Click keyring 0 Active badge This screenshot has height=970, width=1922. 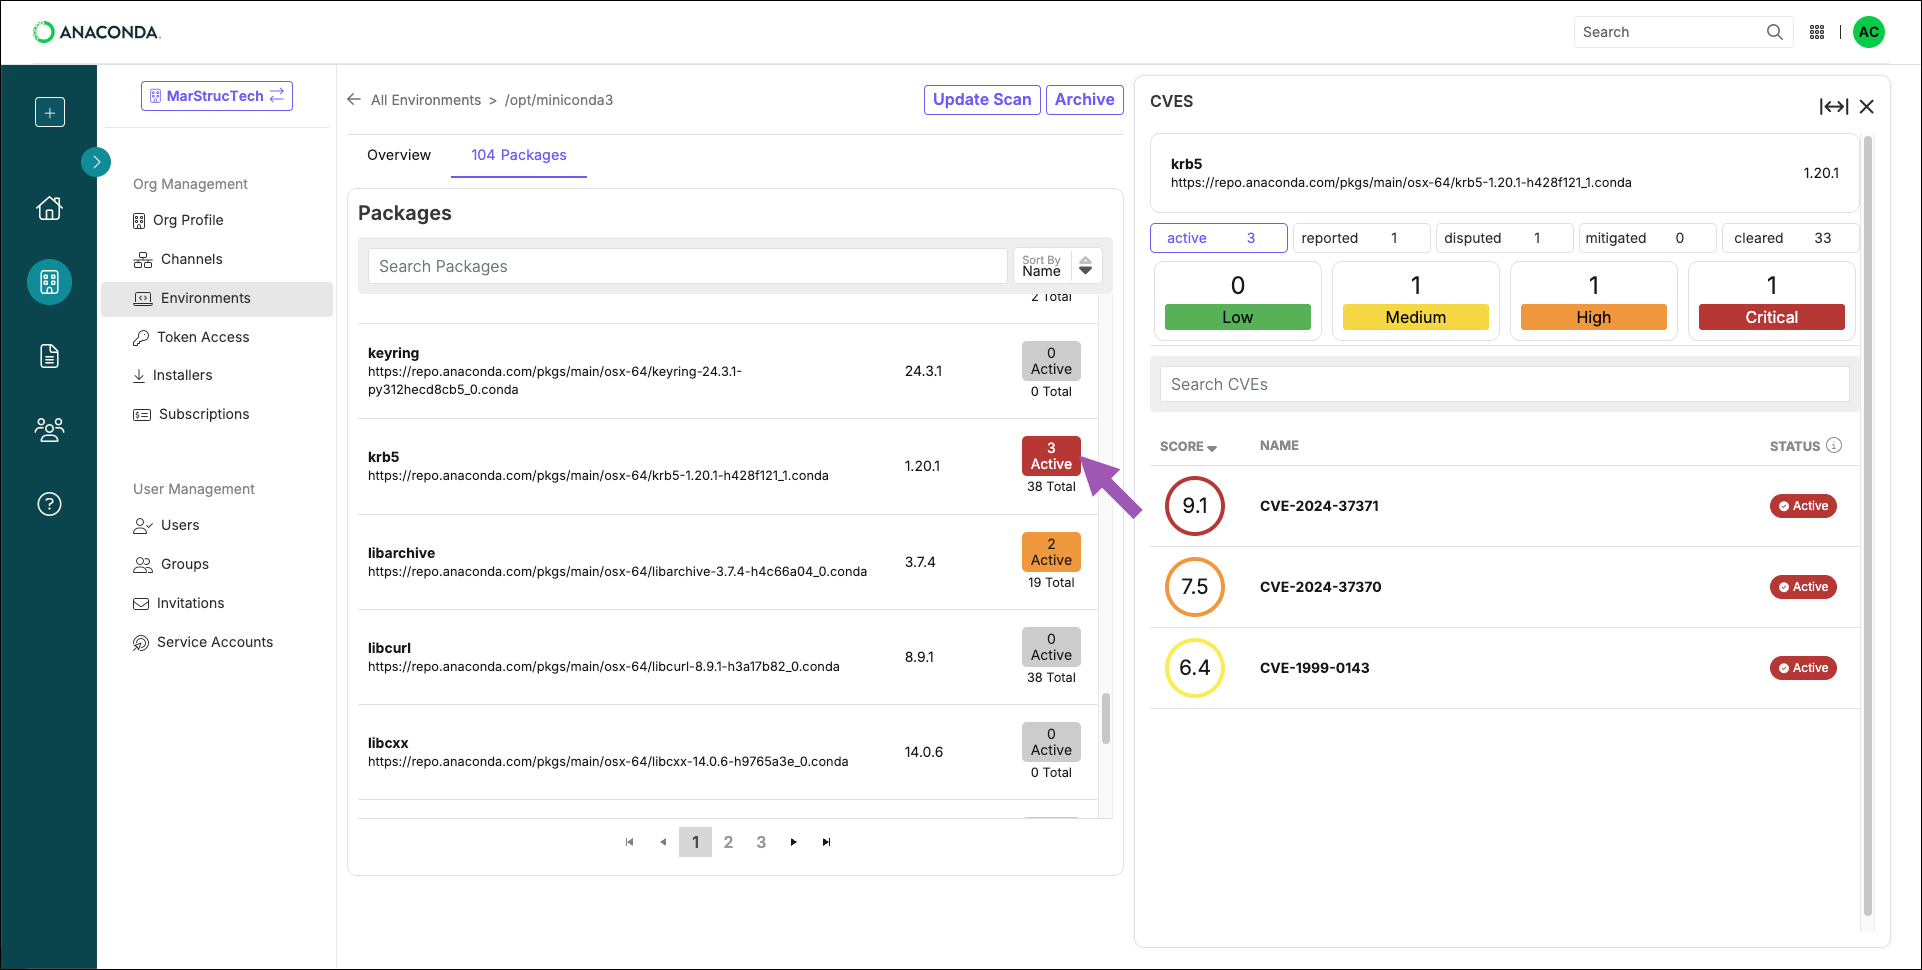point(1051,361)
